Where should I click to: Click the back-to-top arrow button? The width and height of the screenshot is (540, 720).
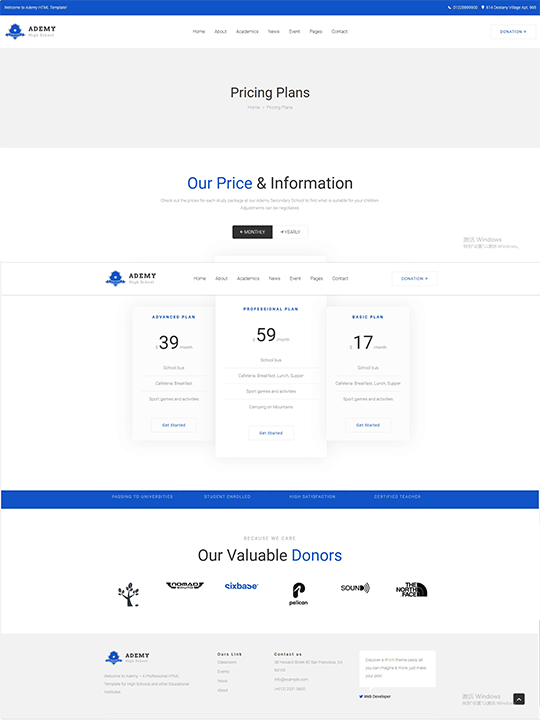point(519,699)
